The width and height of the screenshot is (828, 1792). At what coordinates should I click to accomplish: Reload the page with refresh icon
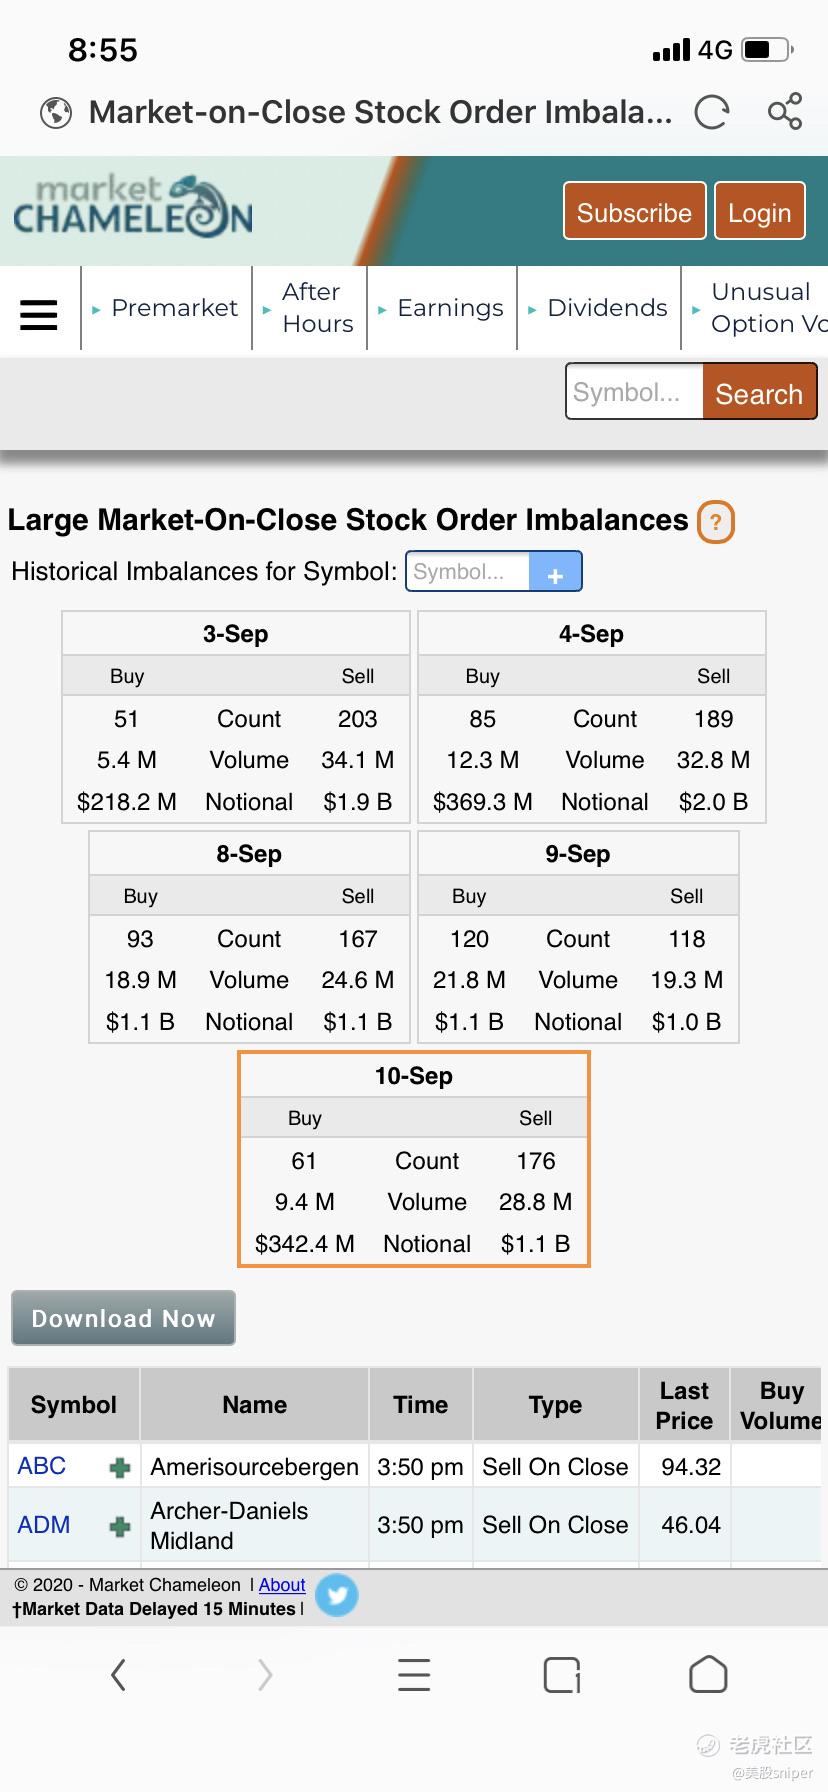[712, 112]
